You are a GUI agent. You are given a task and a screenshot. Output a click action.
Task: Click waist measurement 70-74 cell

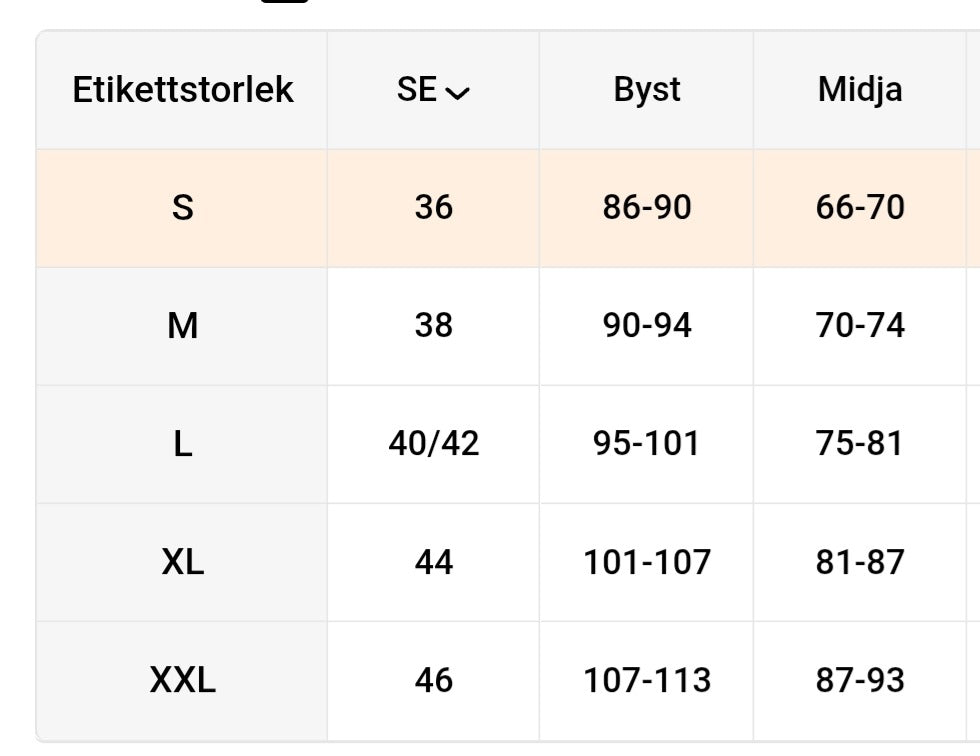860,326
